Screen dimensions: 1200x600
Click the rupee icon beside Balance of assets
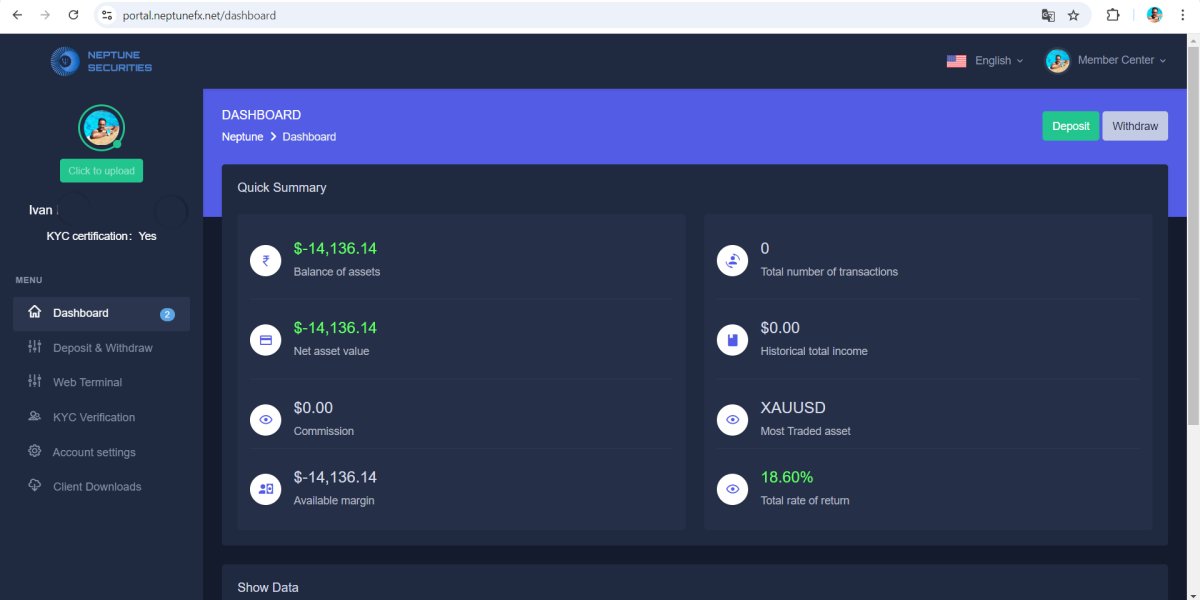tap(266, 261)
